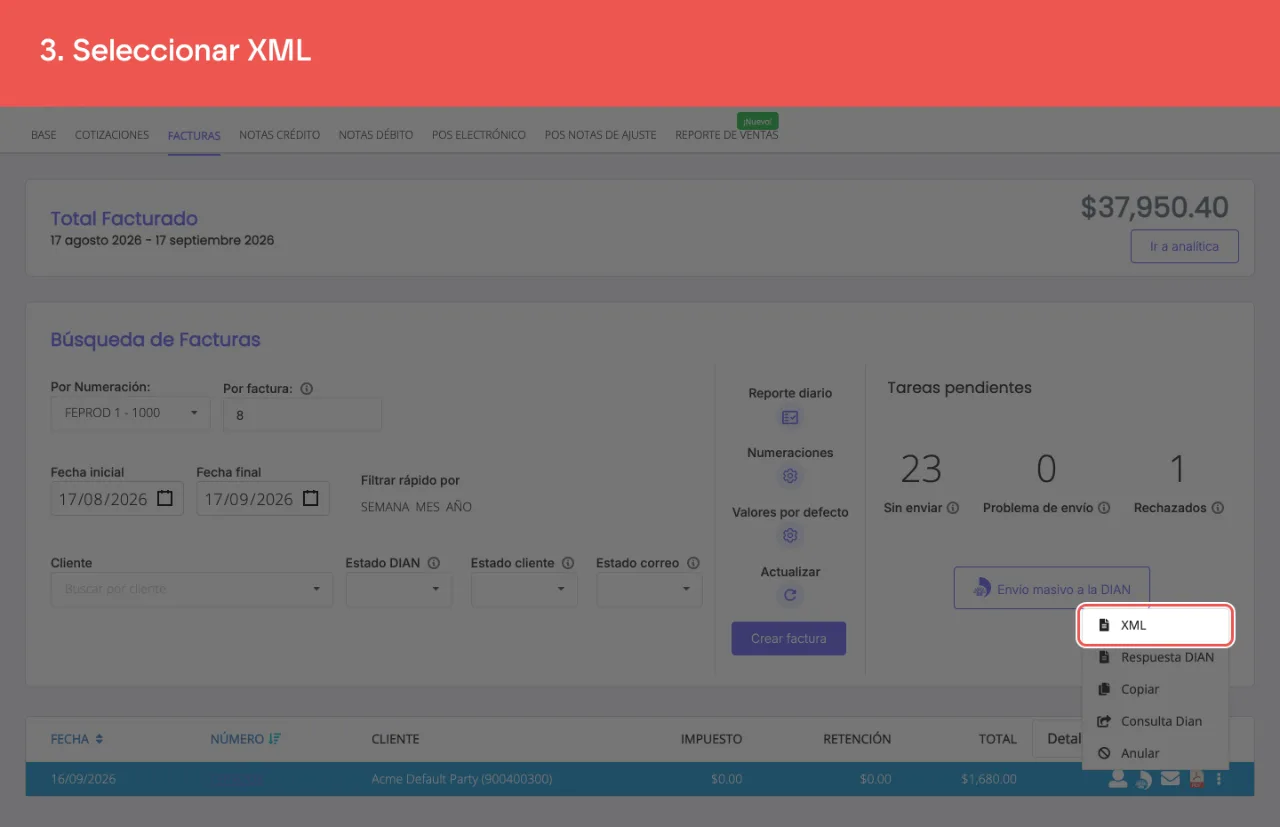Open the Buscar por cliente dropdown
Screen dimensions: 1280x827
tap(192, 589)
